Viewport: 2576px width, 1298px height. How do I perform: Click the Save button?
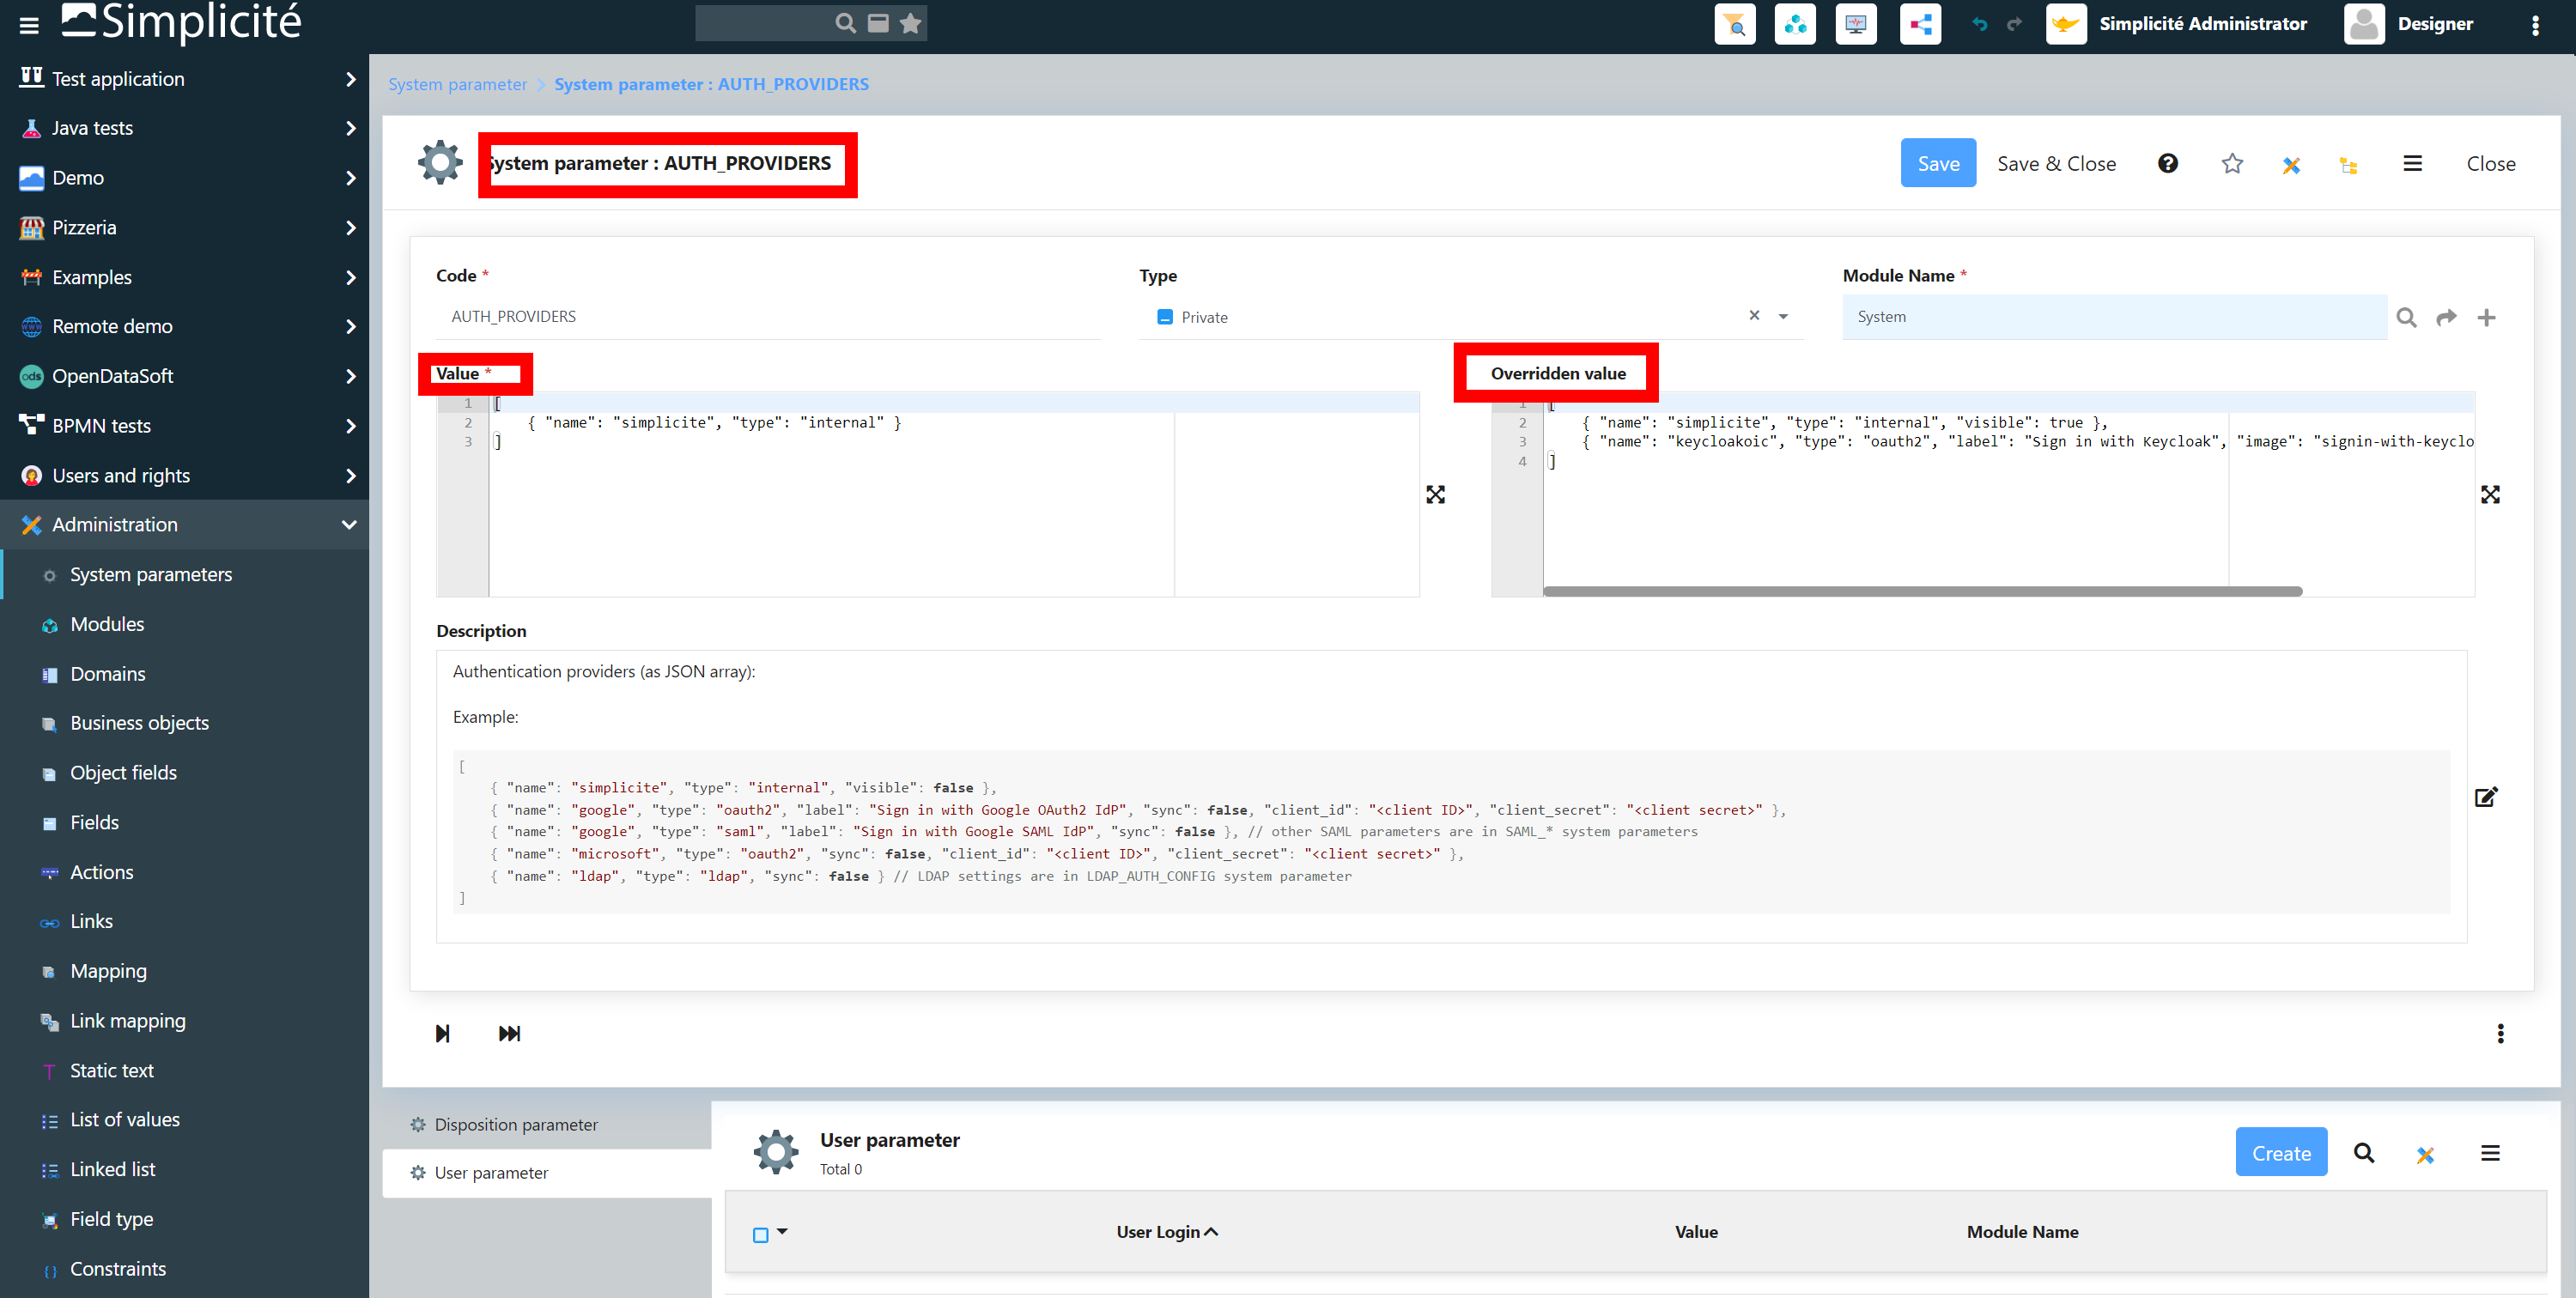pyautogui.click(x=1938, y=163)
